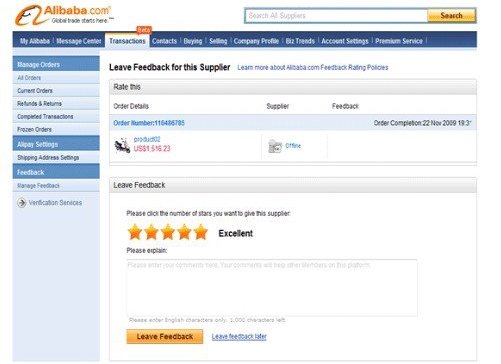Click the product02 motorcycle thumbnail
Screen dimensions: 501x364
point(122,145)
